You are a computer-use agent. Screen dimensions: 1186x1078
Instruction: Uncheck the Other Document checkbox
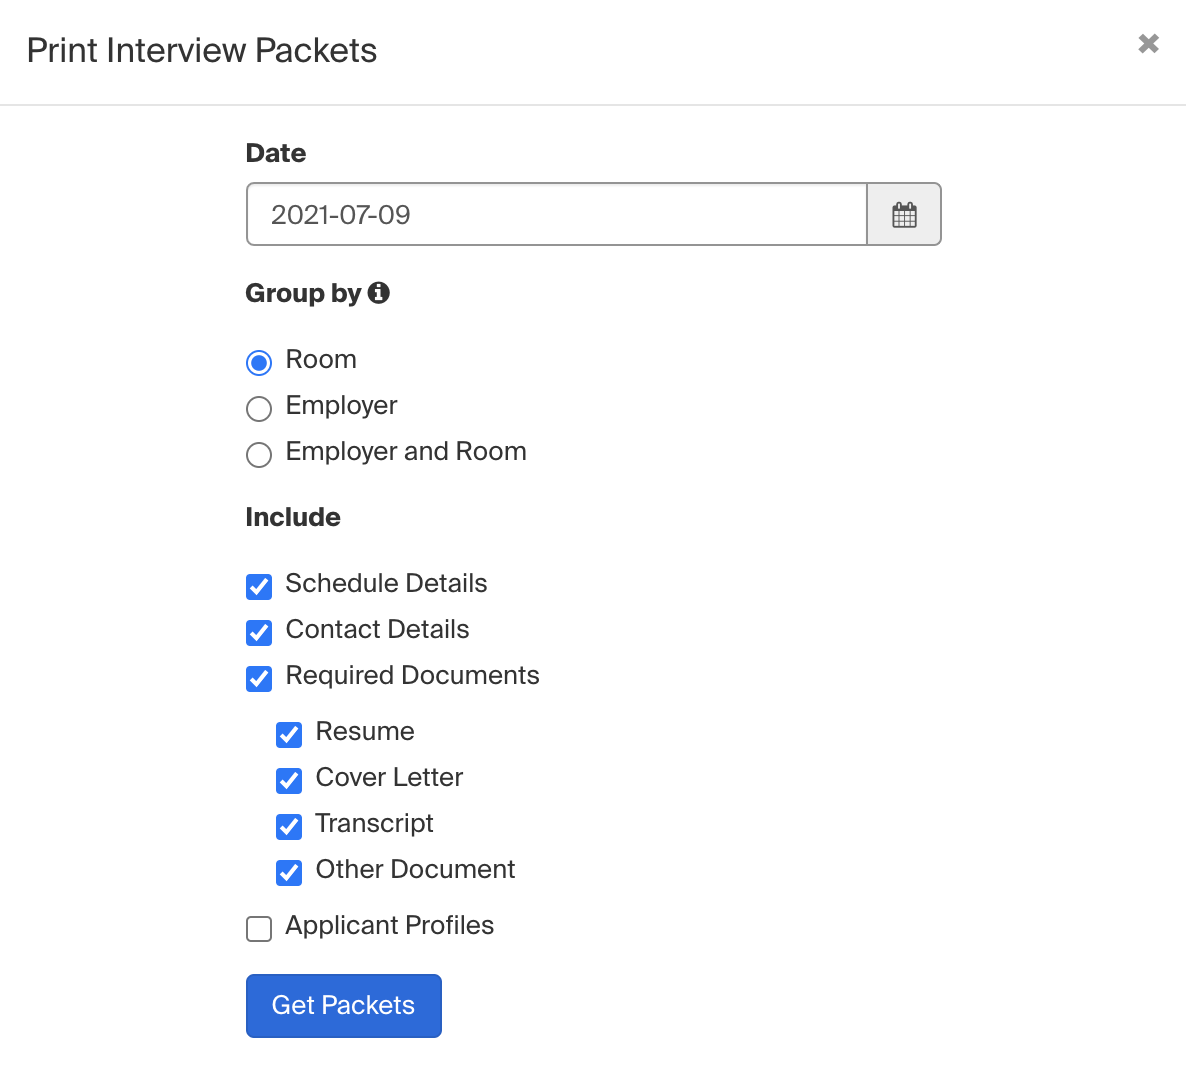[x=289, y=872]
